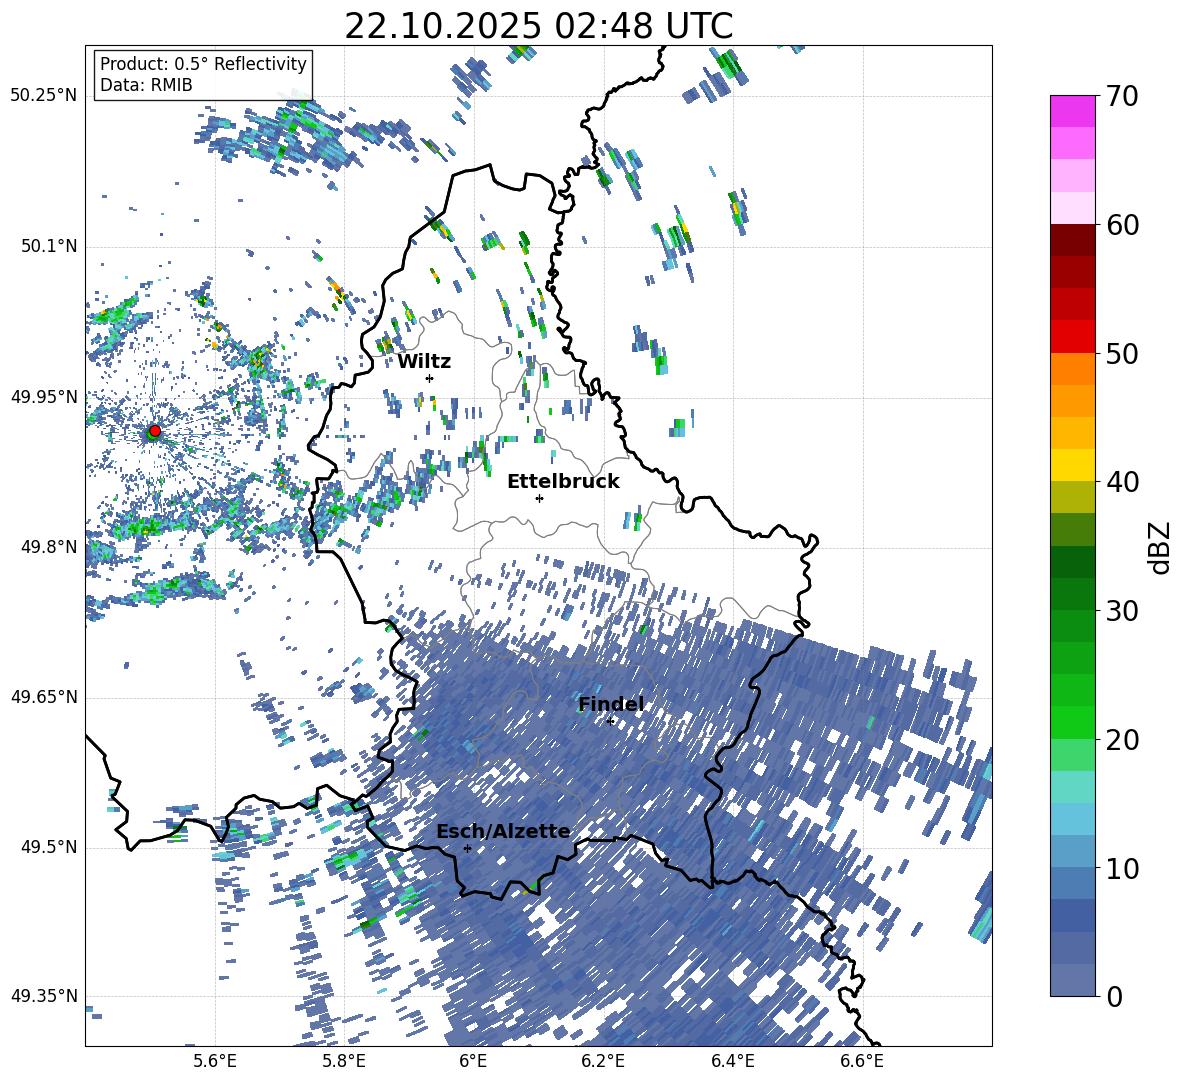Click the red radar site marker
Image resolution: width=1184 pixels, height=1081 pixels.
coord(155,430)
